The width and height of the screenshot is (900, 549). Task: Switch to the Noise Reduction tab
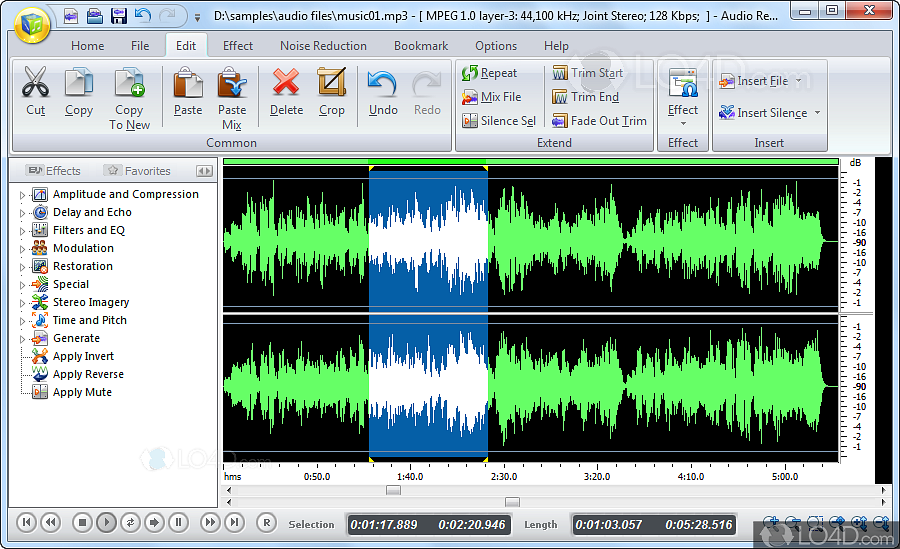point(323,46)
